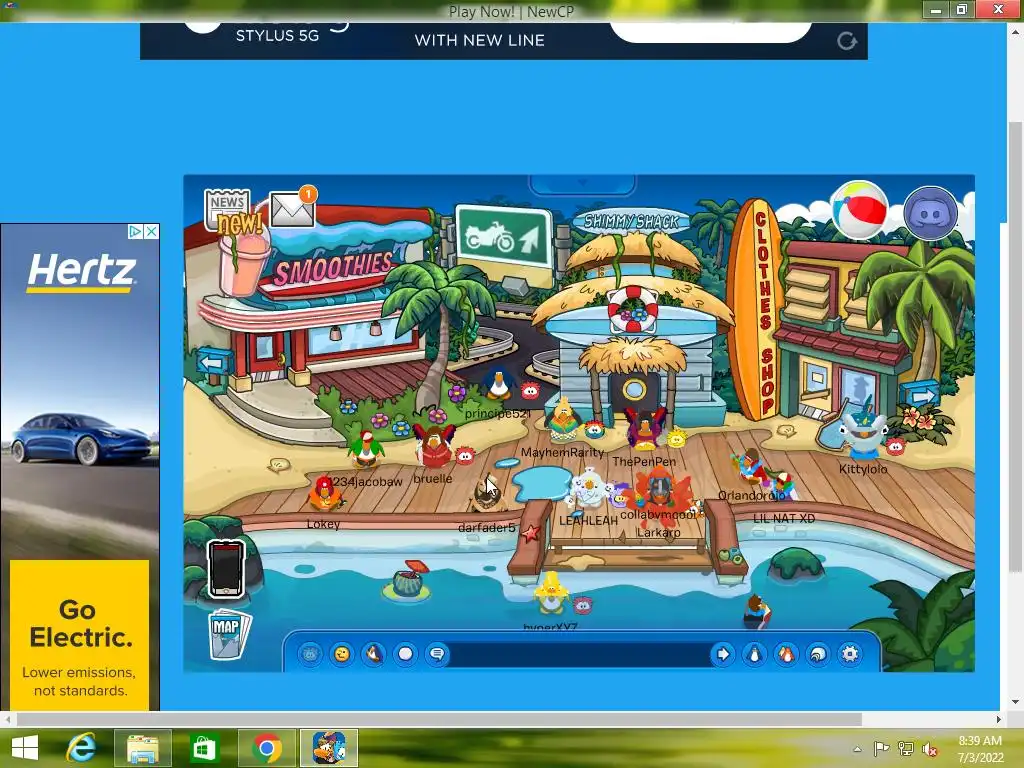Open the Map icon
Viewport: 1024px width, 768px height.
229,634
